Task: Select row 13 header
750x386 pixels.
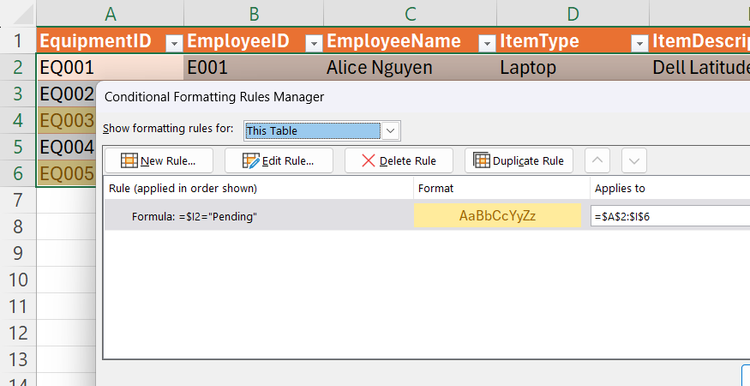Action: click(x=18, y=359)
